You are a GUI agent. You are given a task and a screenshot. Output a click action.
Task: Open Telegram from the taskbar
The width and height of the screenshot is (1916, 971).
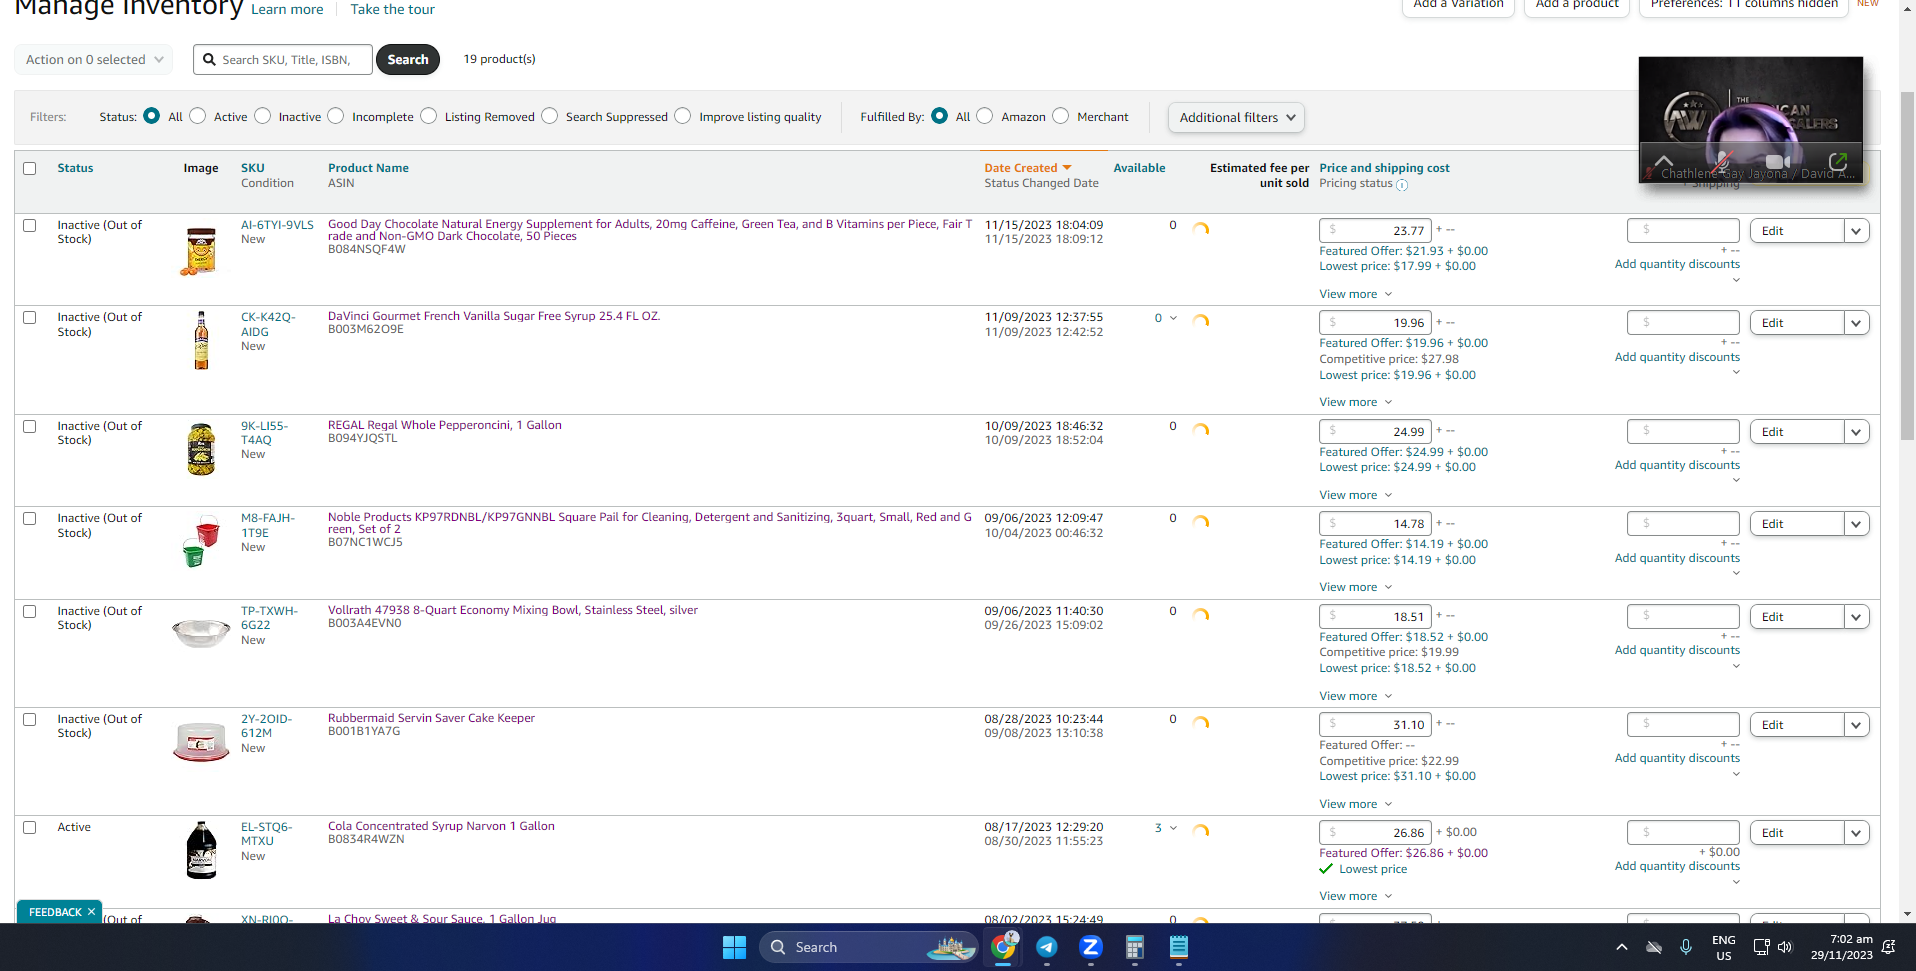coord(1047,947)
